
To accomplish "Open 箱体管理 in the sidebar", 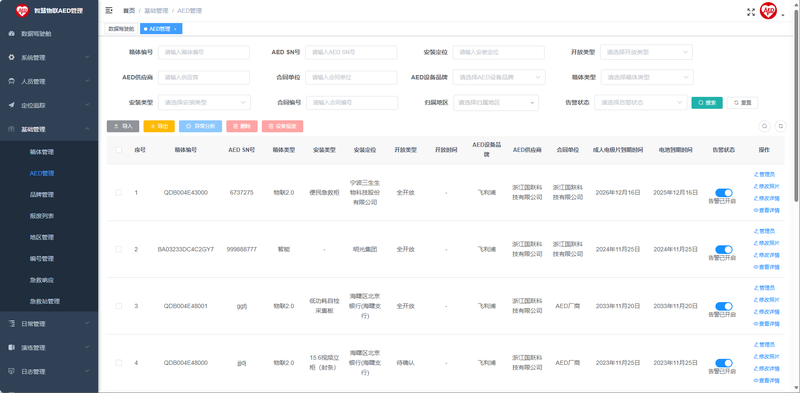I will click(49, 152).
